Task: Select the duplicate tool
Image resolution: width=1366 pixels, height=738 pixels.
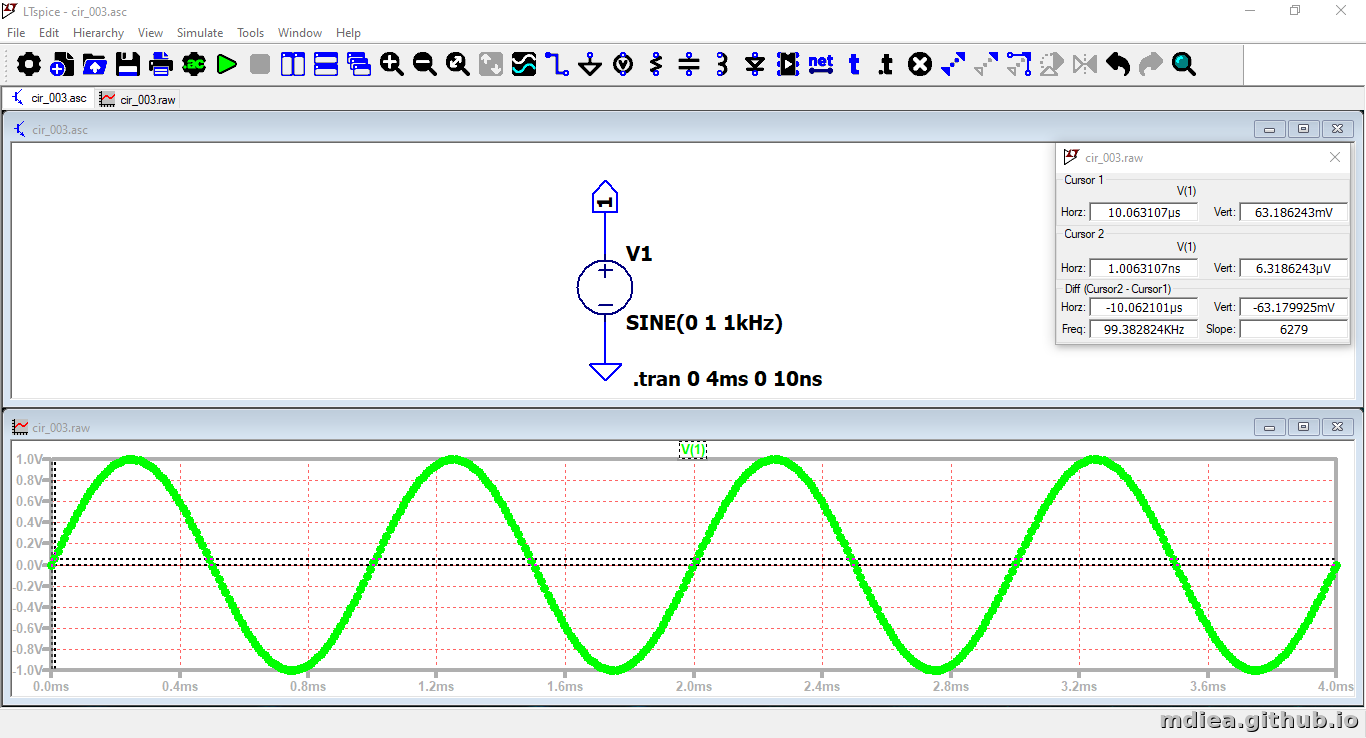Action: [953, 65]
